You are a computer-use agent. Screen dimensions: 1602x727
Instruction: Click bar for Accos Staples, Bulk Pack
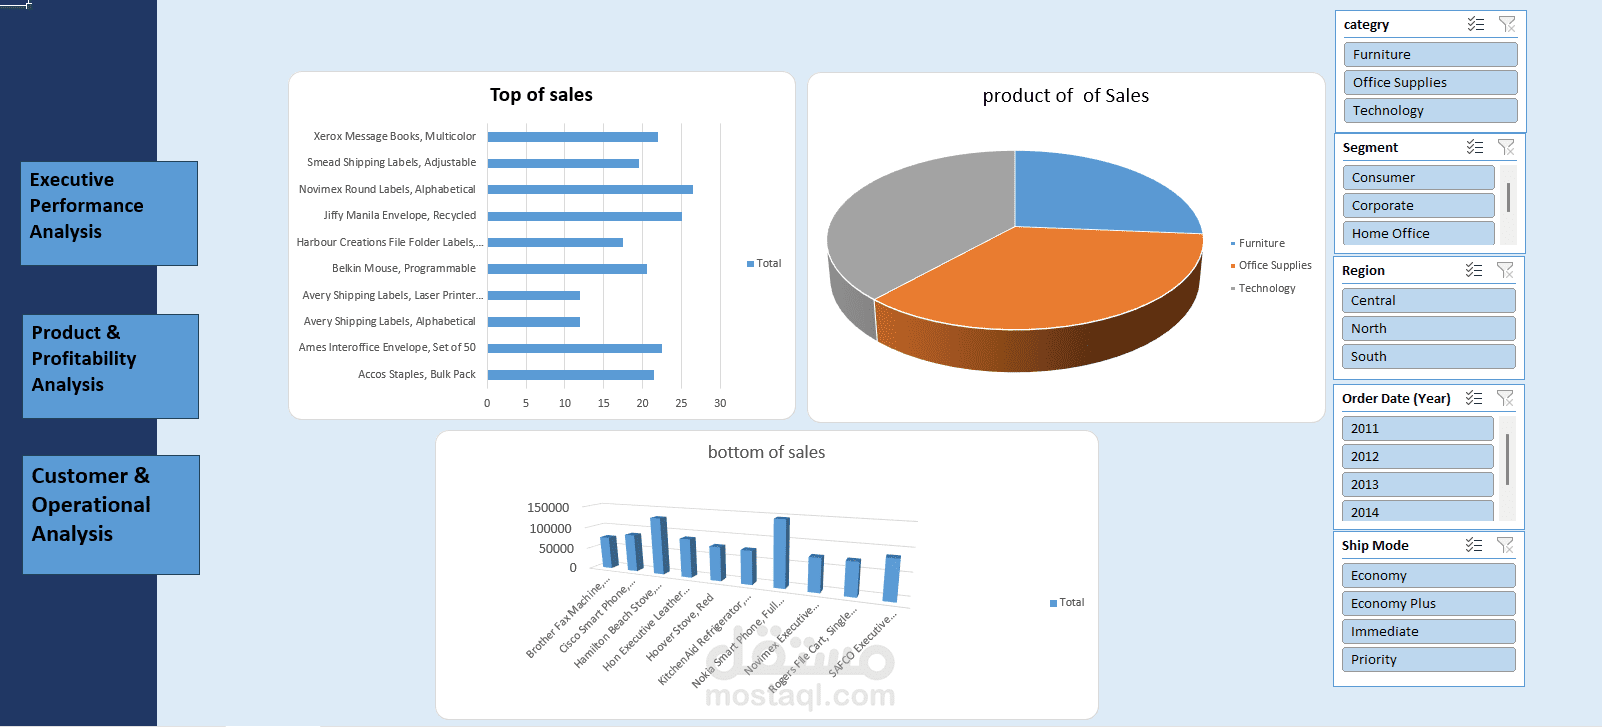pyautogui.click(x=571, y=375)
